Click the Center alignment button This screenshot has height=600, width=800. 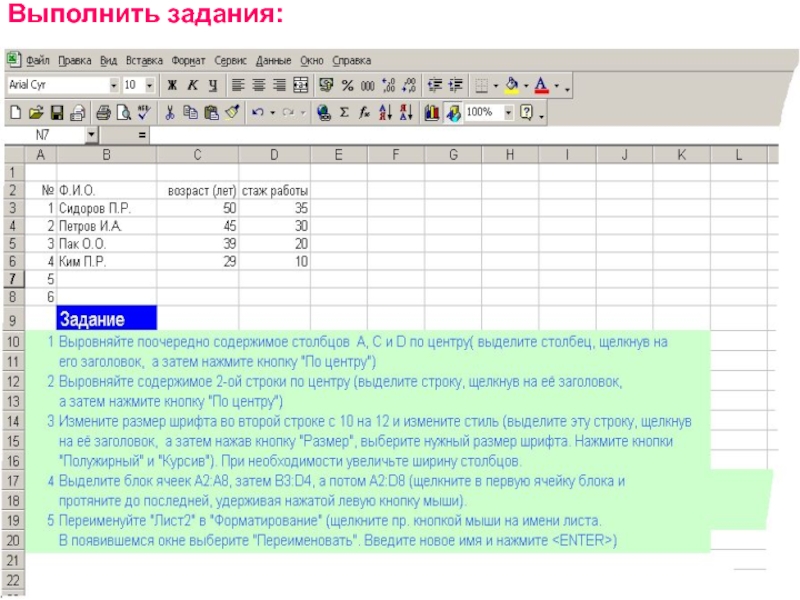click(x=259, y=86)
